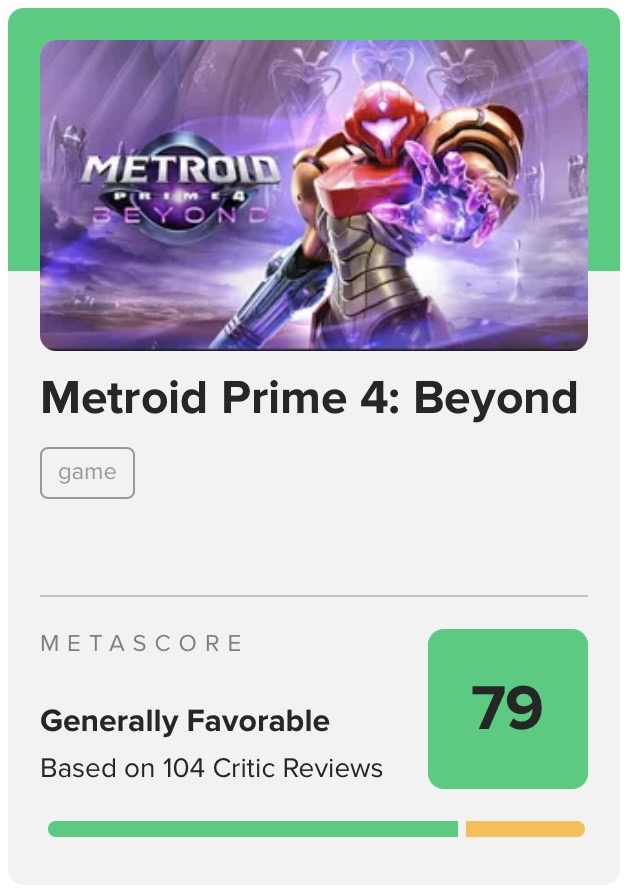Click the Generally Favorable label
The width and height of the screenshot is (630, 892).
coord(185,720)
